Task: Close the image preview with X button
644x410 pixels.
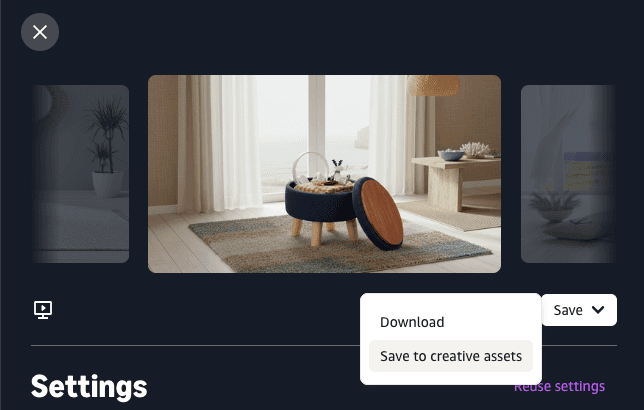Action: tap(40, 32)
